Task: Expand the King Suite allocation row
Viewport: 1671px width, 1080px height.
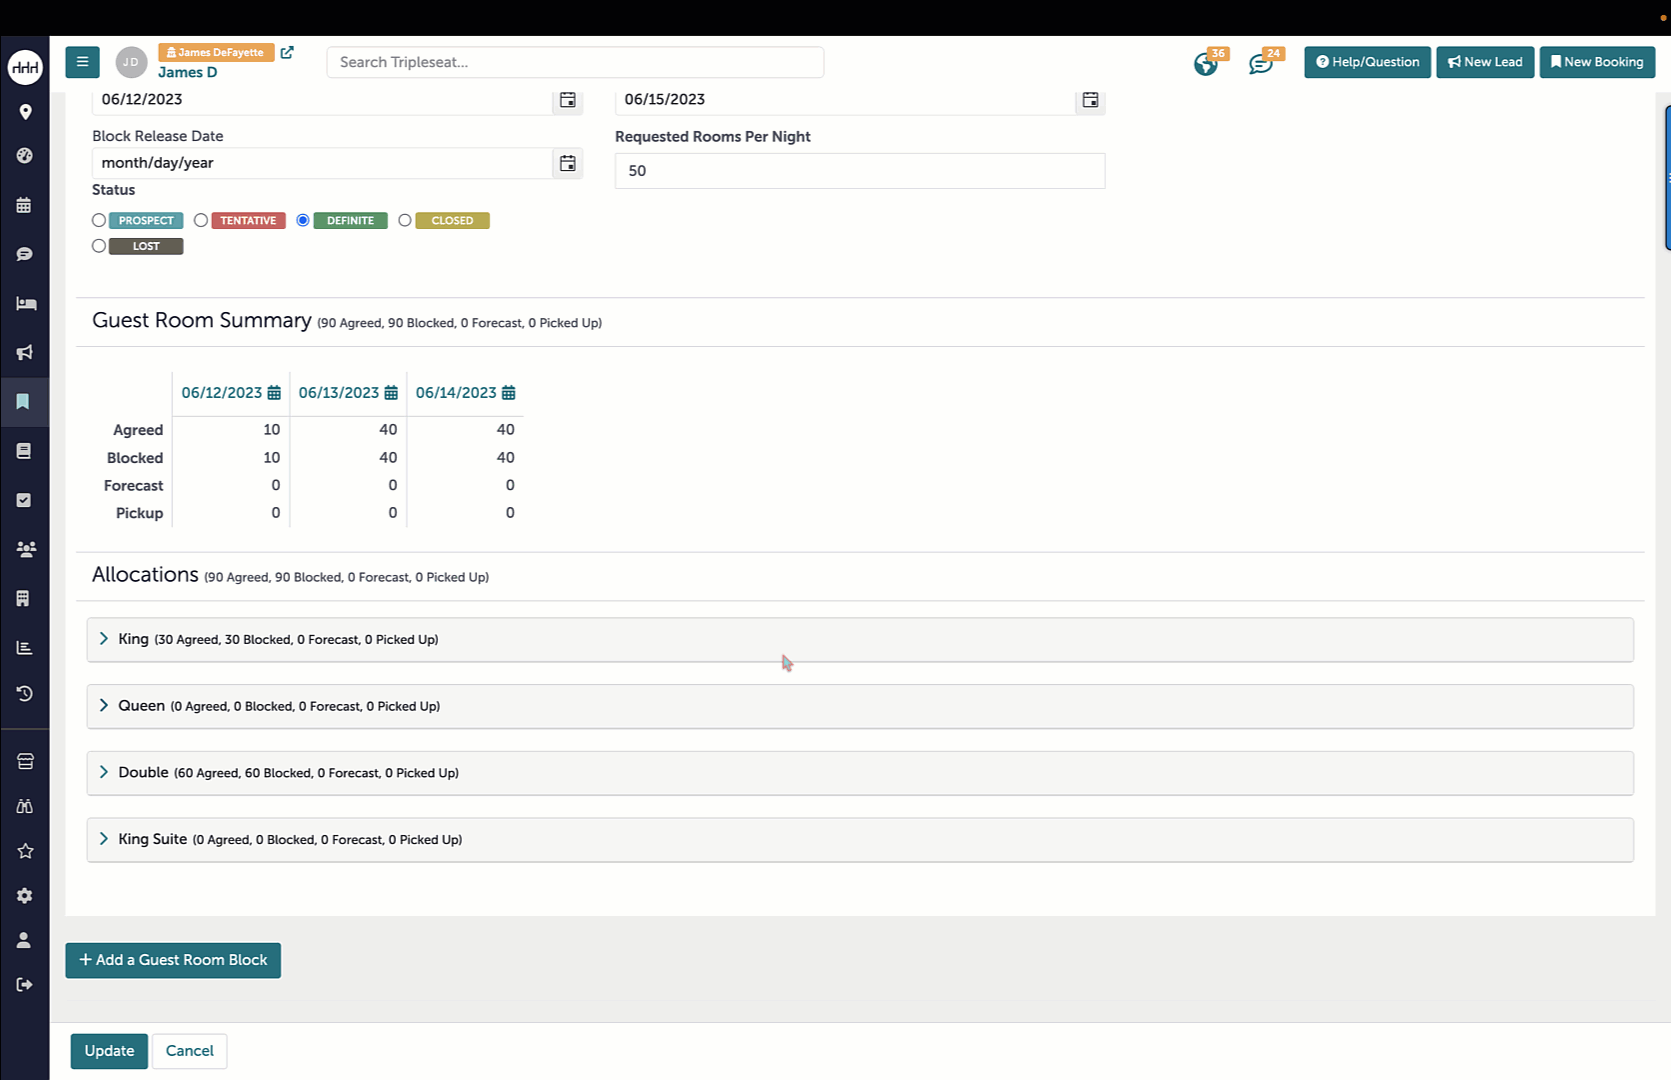Action: tap(104, 839)
